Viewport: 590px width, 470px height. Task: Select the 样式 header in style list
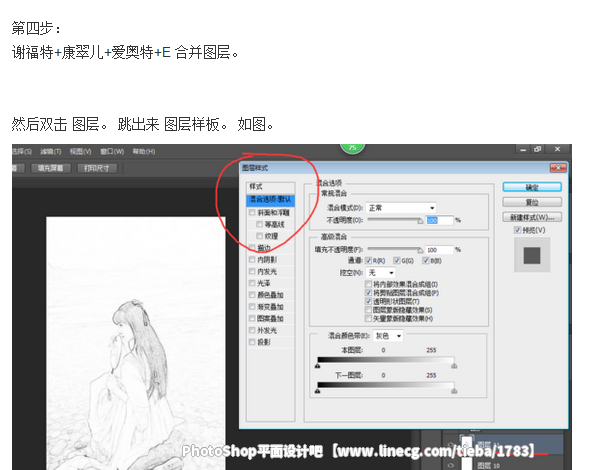pyautogui.click(x=271, y=187)
